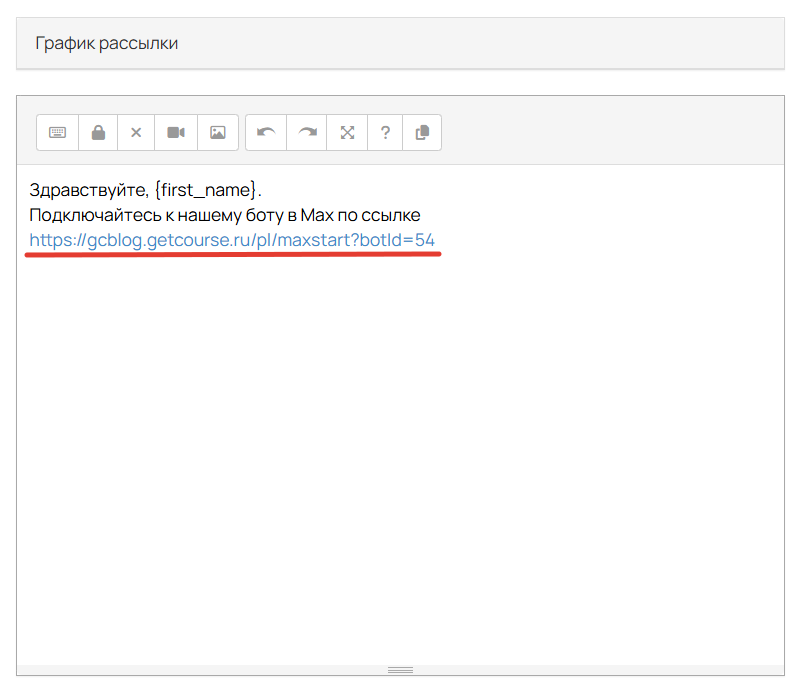
Task: Click the X clear-content icon
Action: [x=136, y=132]
